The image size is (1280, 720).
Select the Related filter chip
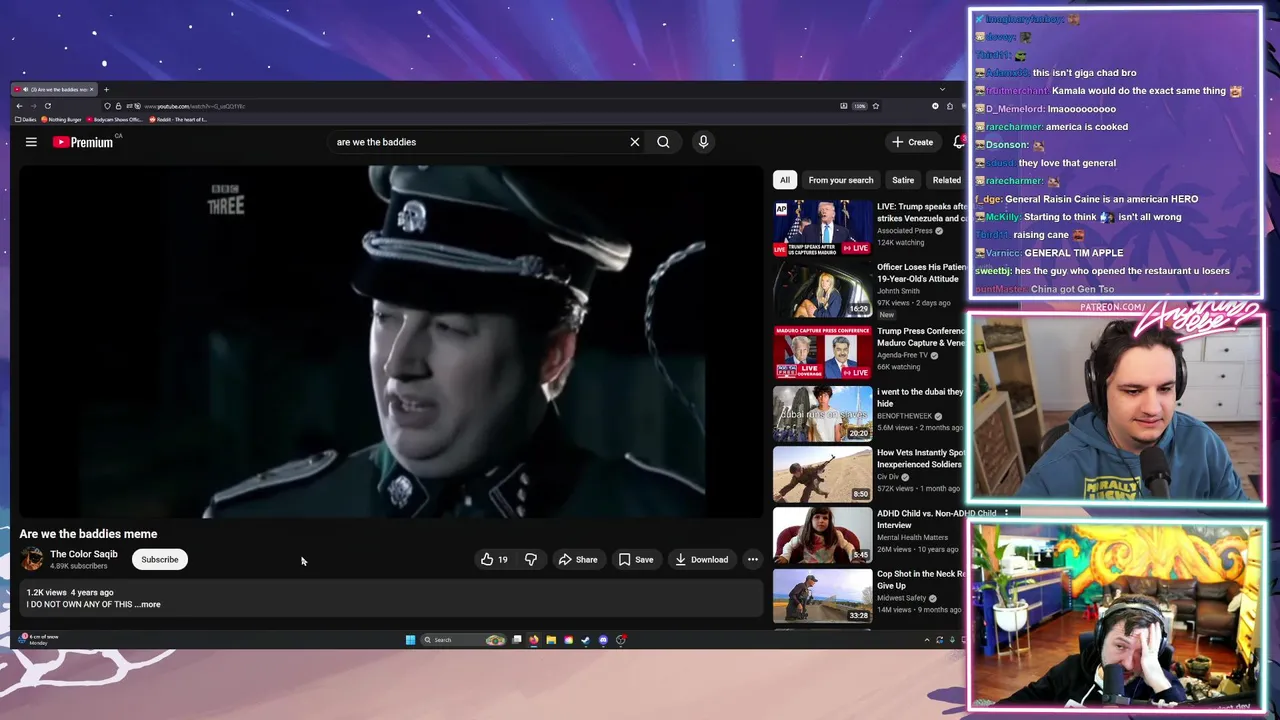click(x=946, y=180)
